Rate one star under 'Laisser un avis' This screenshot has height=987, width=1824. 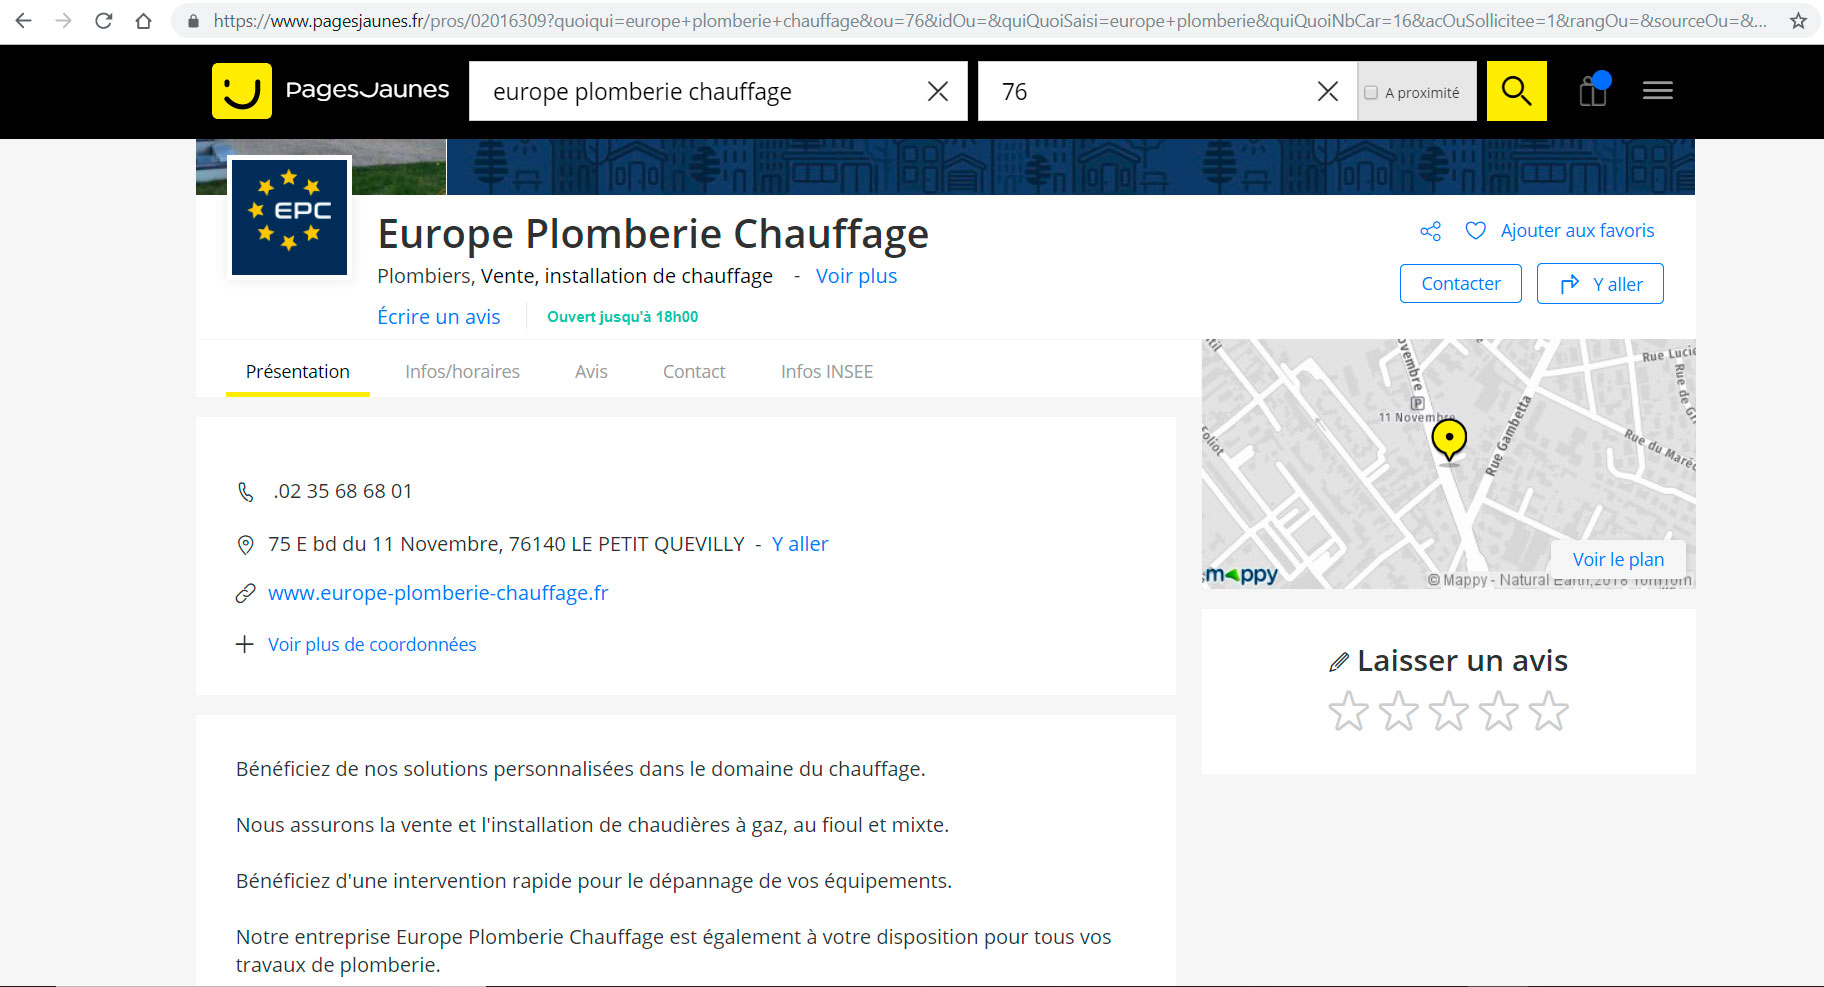pyautogui.click(x=1348, y=711)
